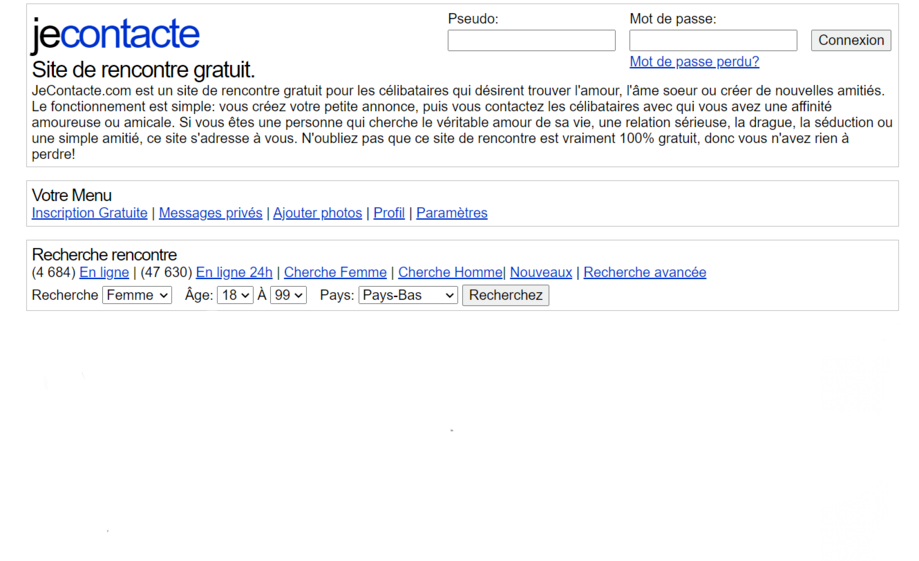Viewport: 919px width, 561px height.
Task: Click the jecontacte logo
Action: click(x=115, y=35)
